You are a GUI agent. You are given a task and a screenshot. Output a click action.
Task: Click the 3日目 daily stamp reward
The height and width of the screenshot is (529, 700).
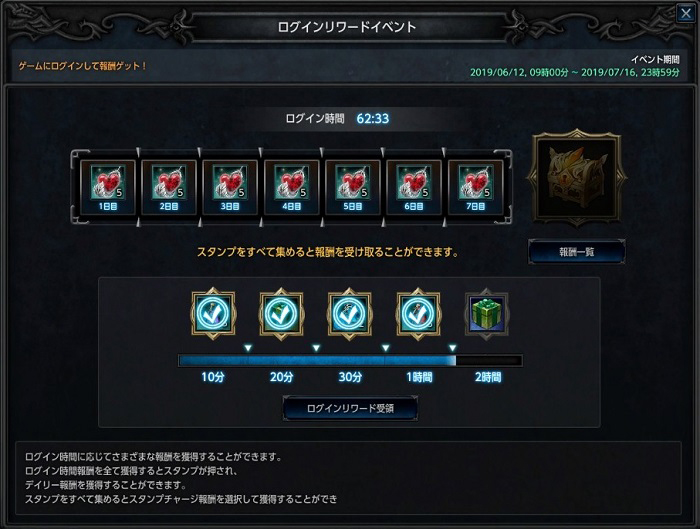coord(230,187)
